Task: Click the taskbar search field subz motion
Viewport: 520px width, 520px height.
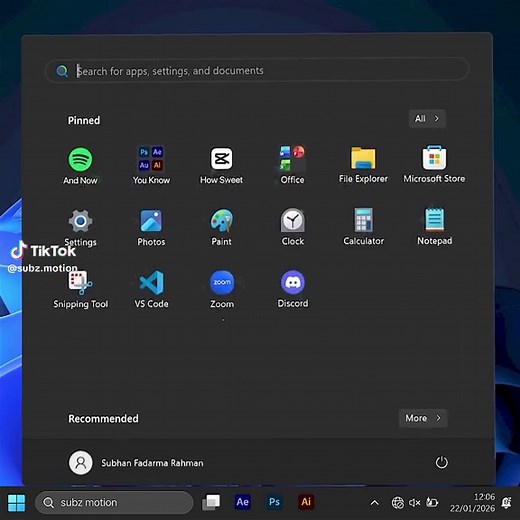Action: point(114,503)
